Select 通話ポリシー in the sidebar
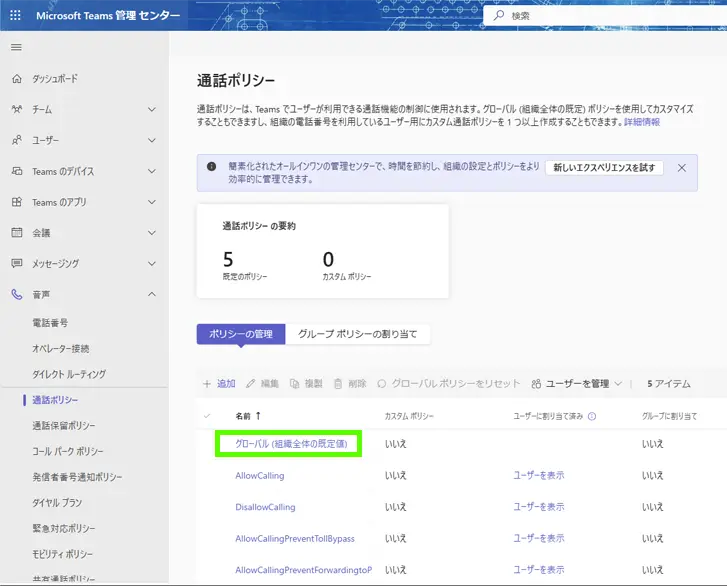Viewport: 727px width, 586px height. tap(55, 400)
